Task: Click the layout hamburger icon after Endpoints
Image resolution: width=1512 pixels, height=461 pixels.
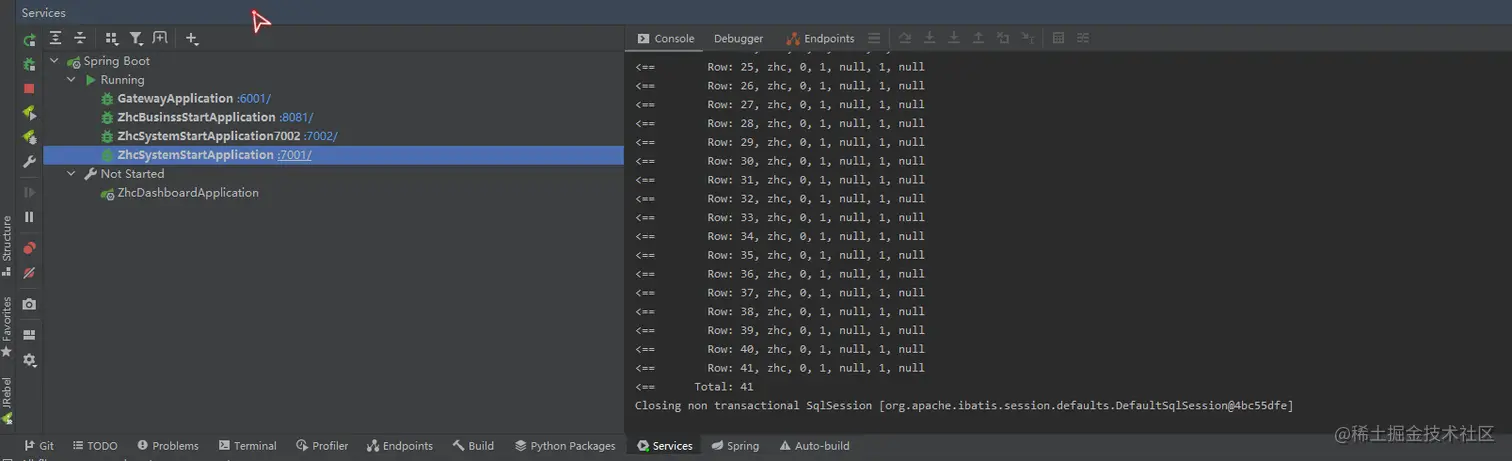Action: pos(874,38)
